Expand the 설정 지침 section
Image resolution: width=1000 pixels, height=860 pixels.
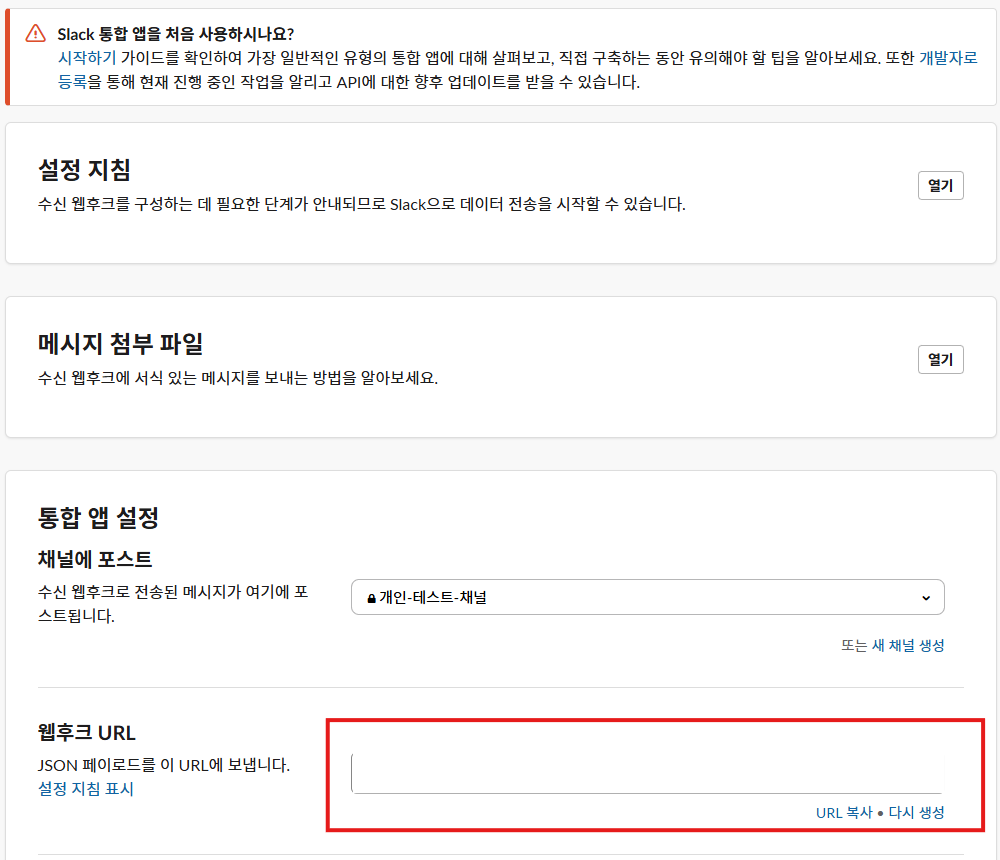click(939, 185)
